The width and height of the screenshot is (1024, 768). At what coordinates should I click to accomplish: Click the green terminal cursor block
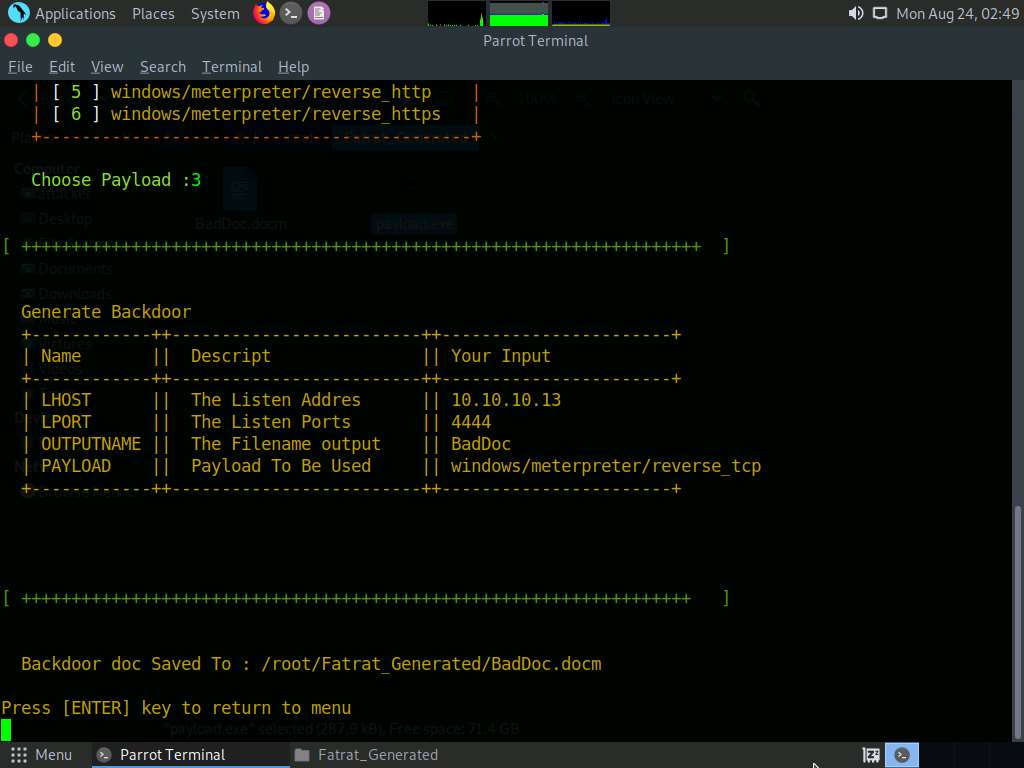(6, 730)
